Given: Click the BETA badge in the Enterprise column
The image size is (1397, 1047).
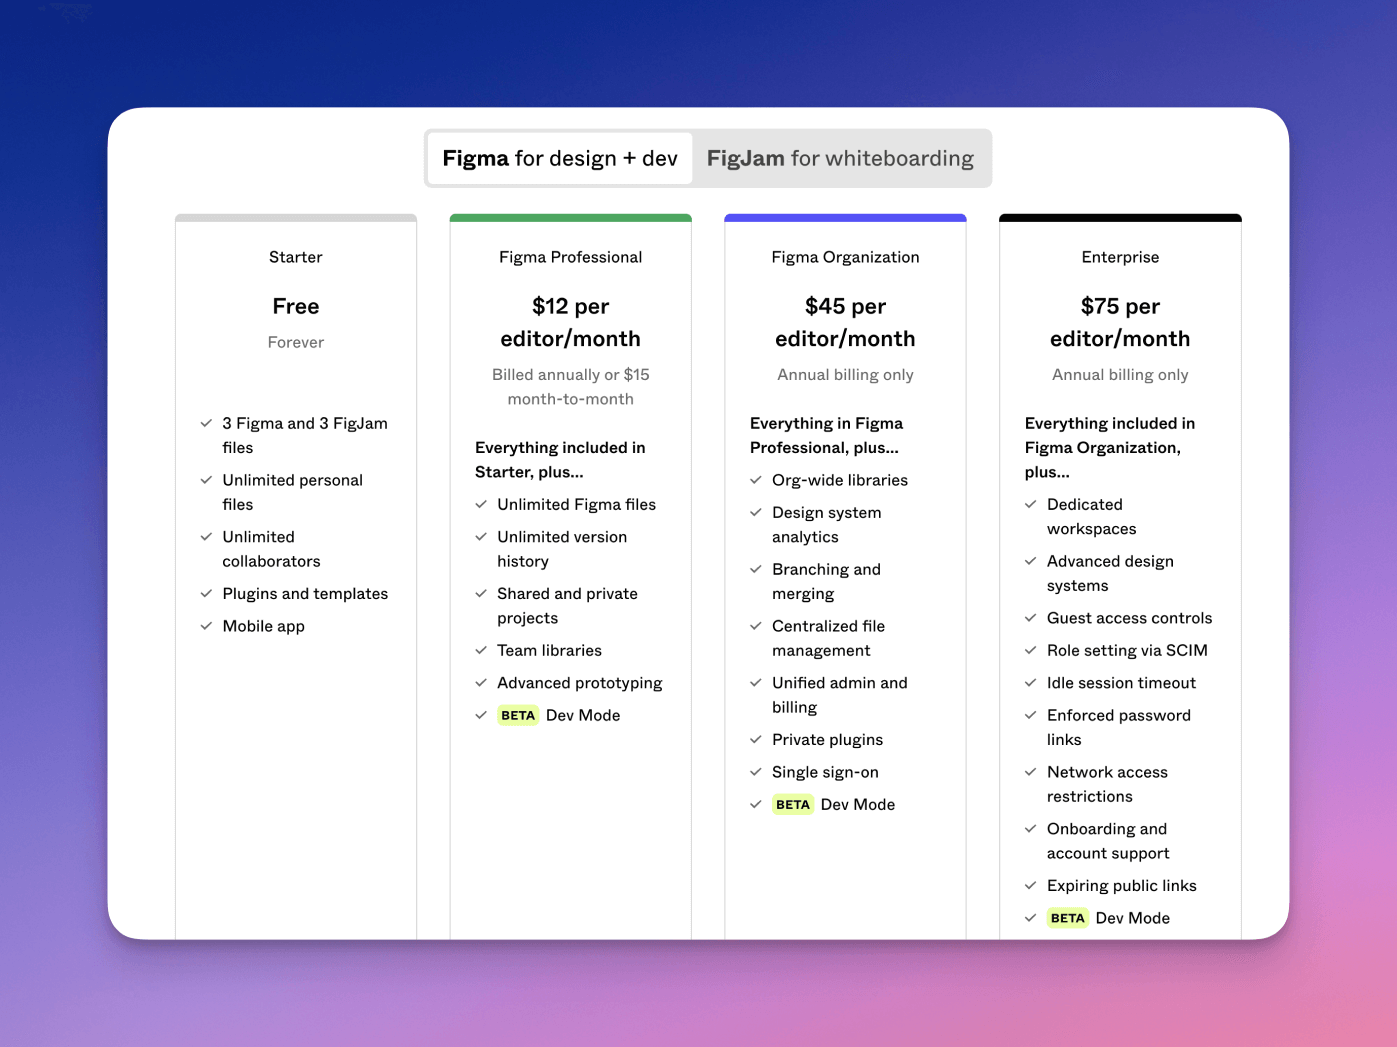Looking at the screenshot, I should [1067, 917].
